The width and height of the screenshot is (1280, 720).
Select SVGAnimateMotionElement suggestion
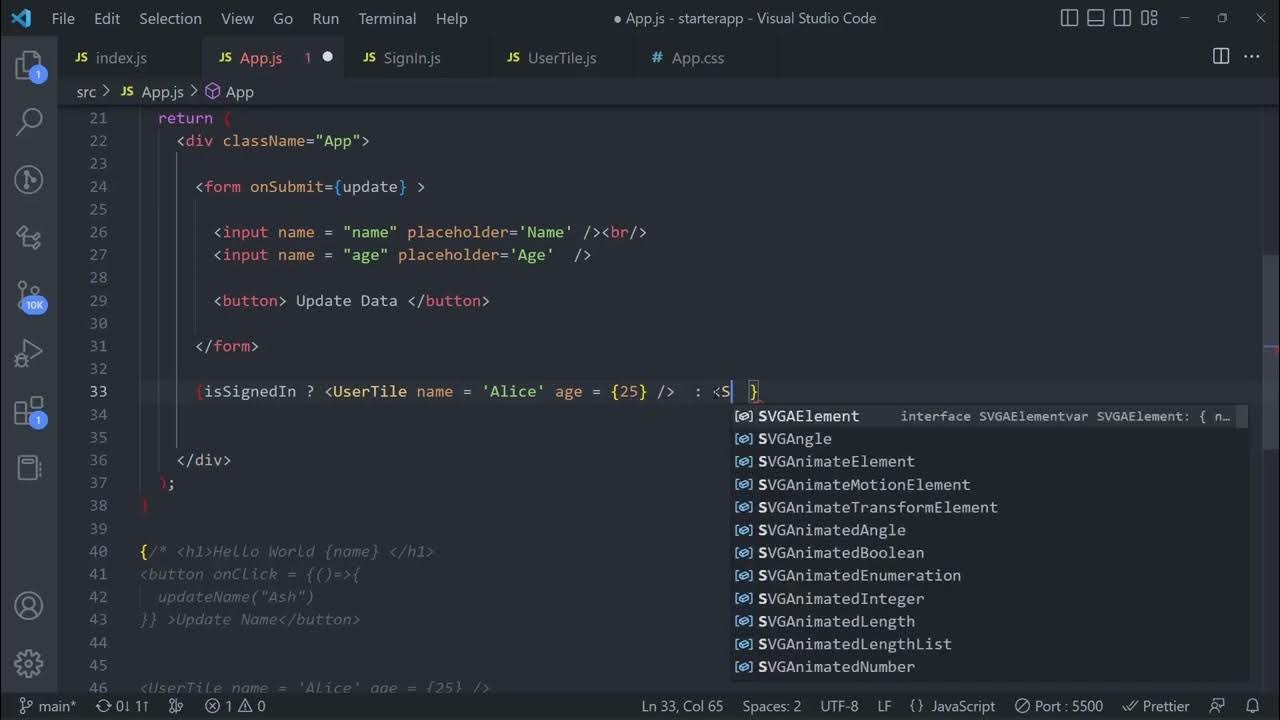989,485
